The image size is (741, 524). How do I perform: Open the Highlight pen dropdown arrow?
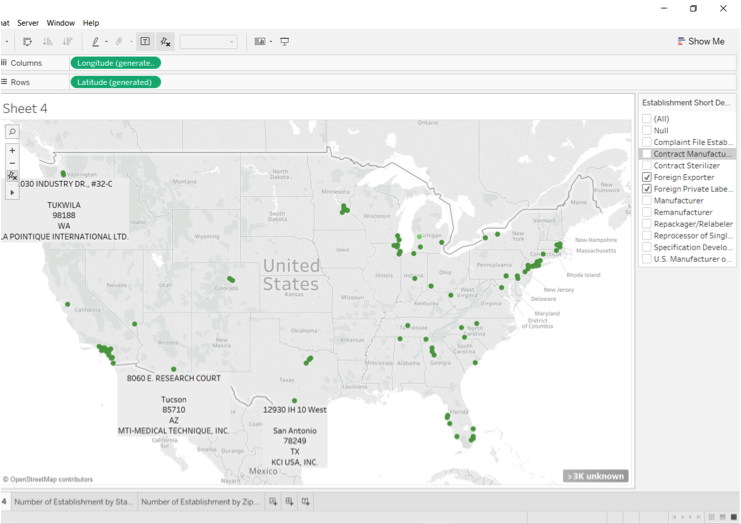(x=106, y=42)
